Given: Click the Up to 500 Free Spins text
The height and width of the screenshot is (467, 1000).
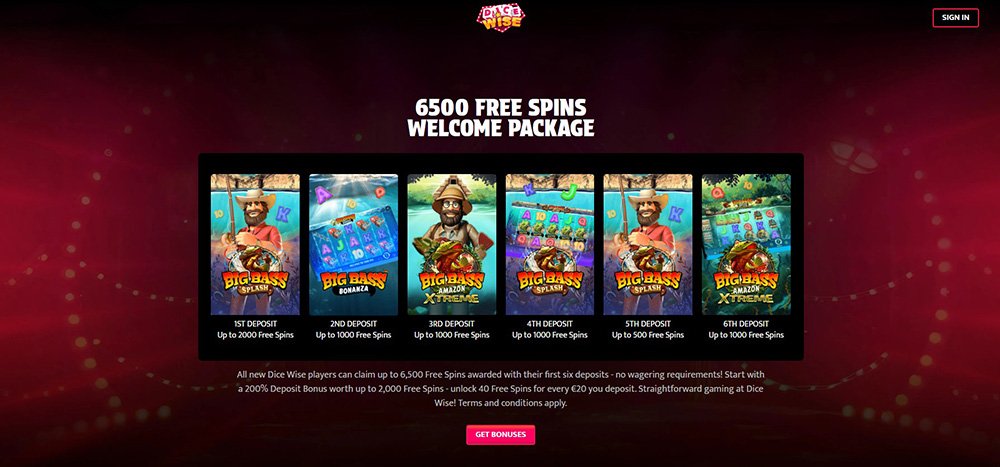Looking at the screenshot, I should 648,335.
